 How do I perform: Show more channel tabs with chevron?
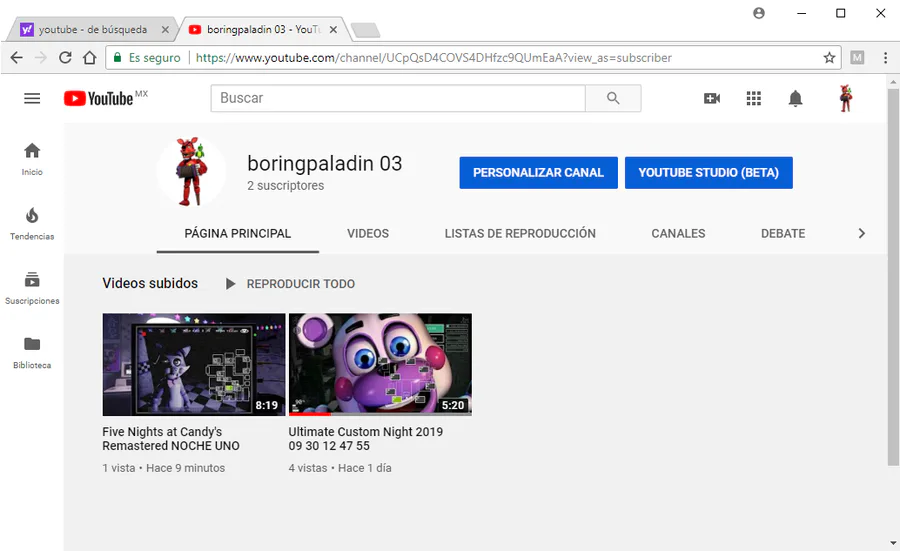pyautogui.click(x=862, y=234)
